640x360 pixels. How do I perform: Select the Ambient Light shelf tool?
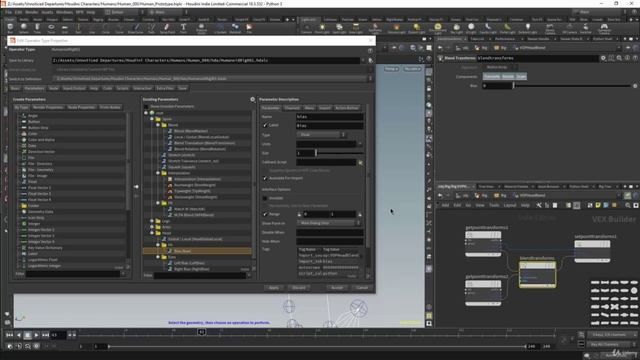(527, 28)
